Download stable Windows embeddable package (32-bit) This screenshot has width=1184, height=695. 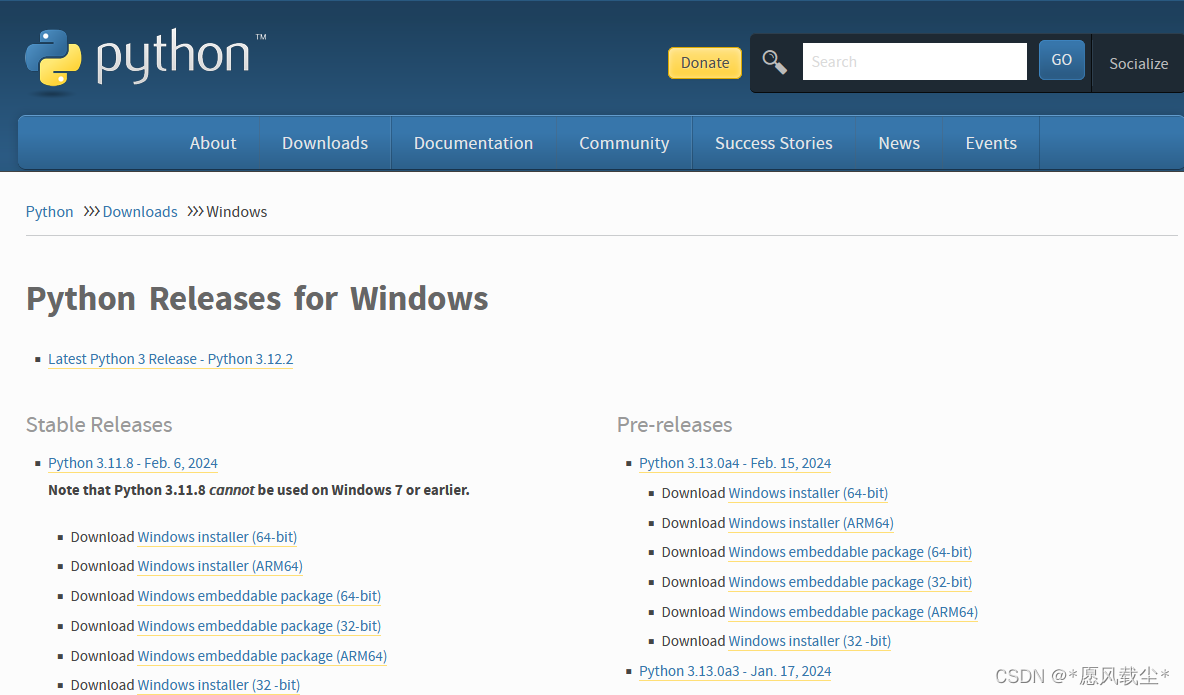[259, 626]
